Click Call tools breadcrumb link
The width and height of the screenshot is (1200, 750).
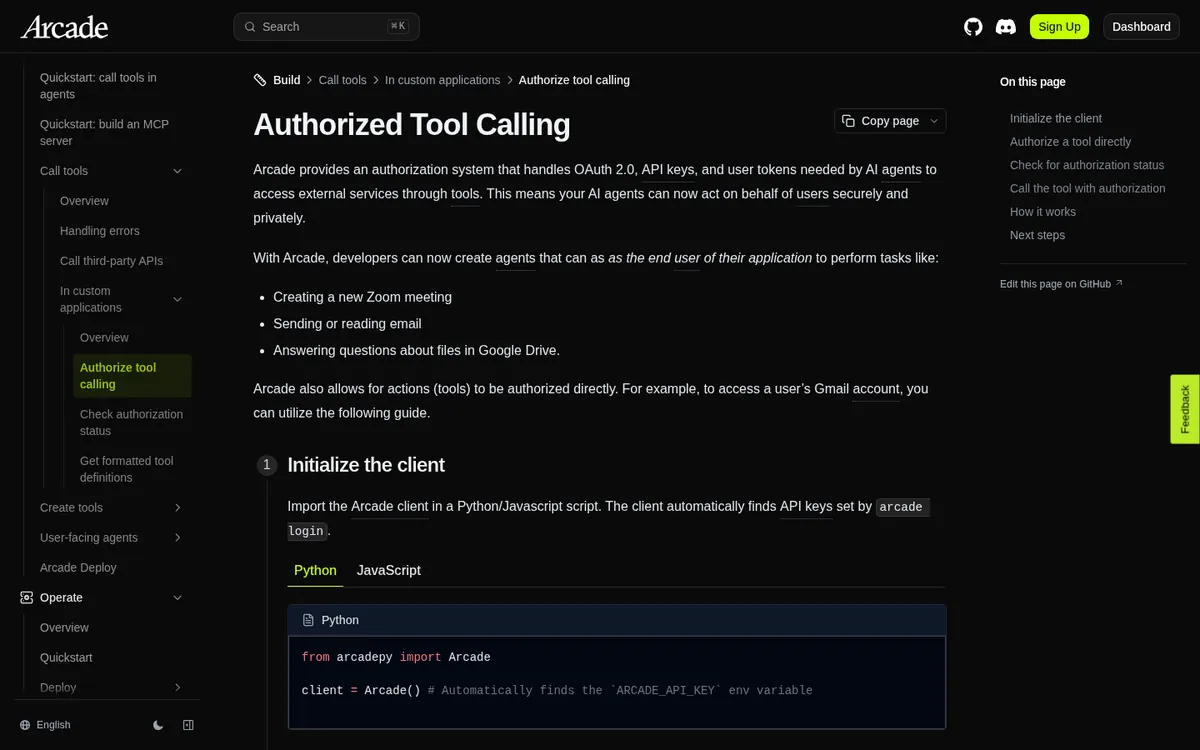coord(342,80)
